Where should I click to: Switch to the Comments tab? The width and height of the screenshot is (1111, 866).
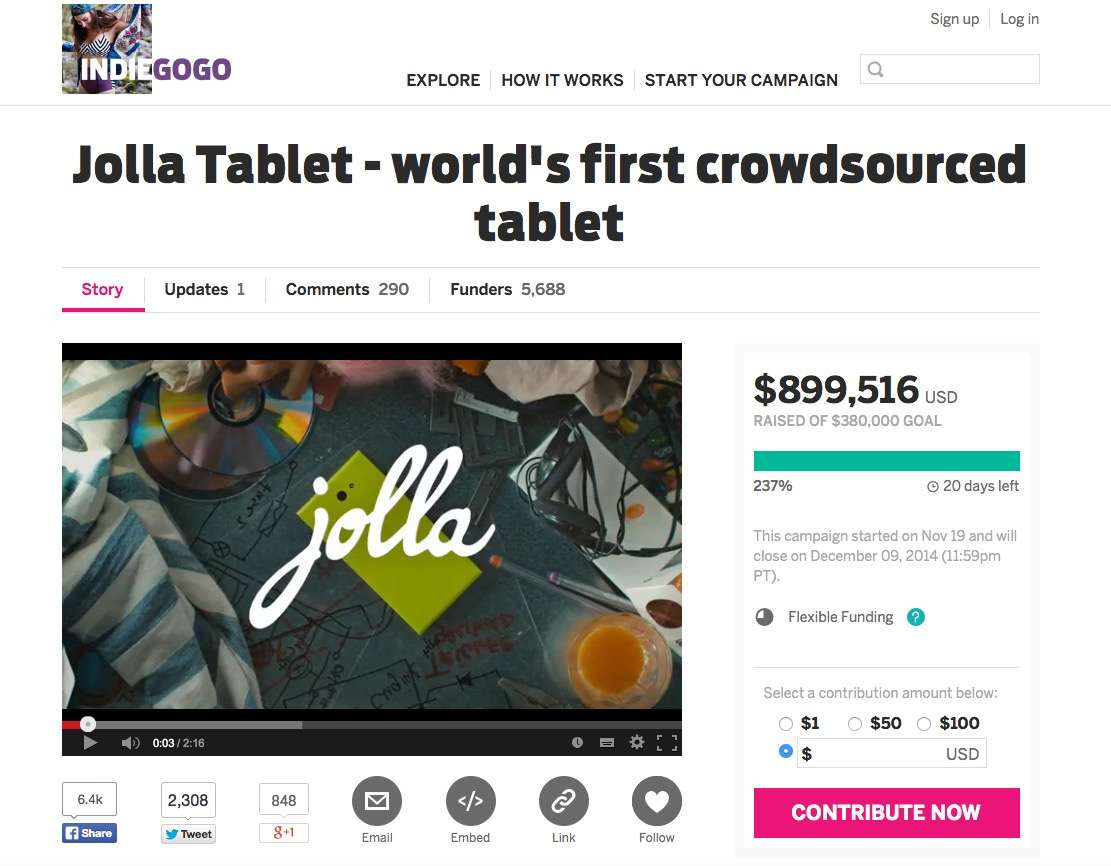coord(347,289)
